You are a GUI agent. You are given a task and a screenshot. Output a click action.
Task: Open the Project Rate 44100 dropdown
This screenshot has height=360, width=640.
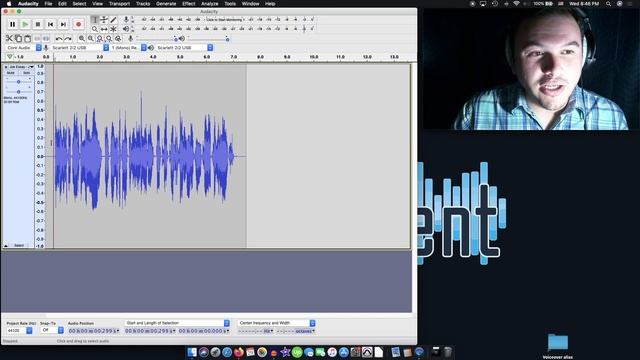(x=19, y=330)
